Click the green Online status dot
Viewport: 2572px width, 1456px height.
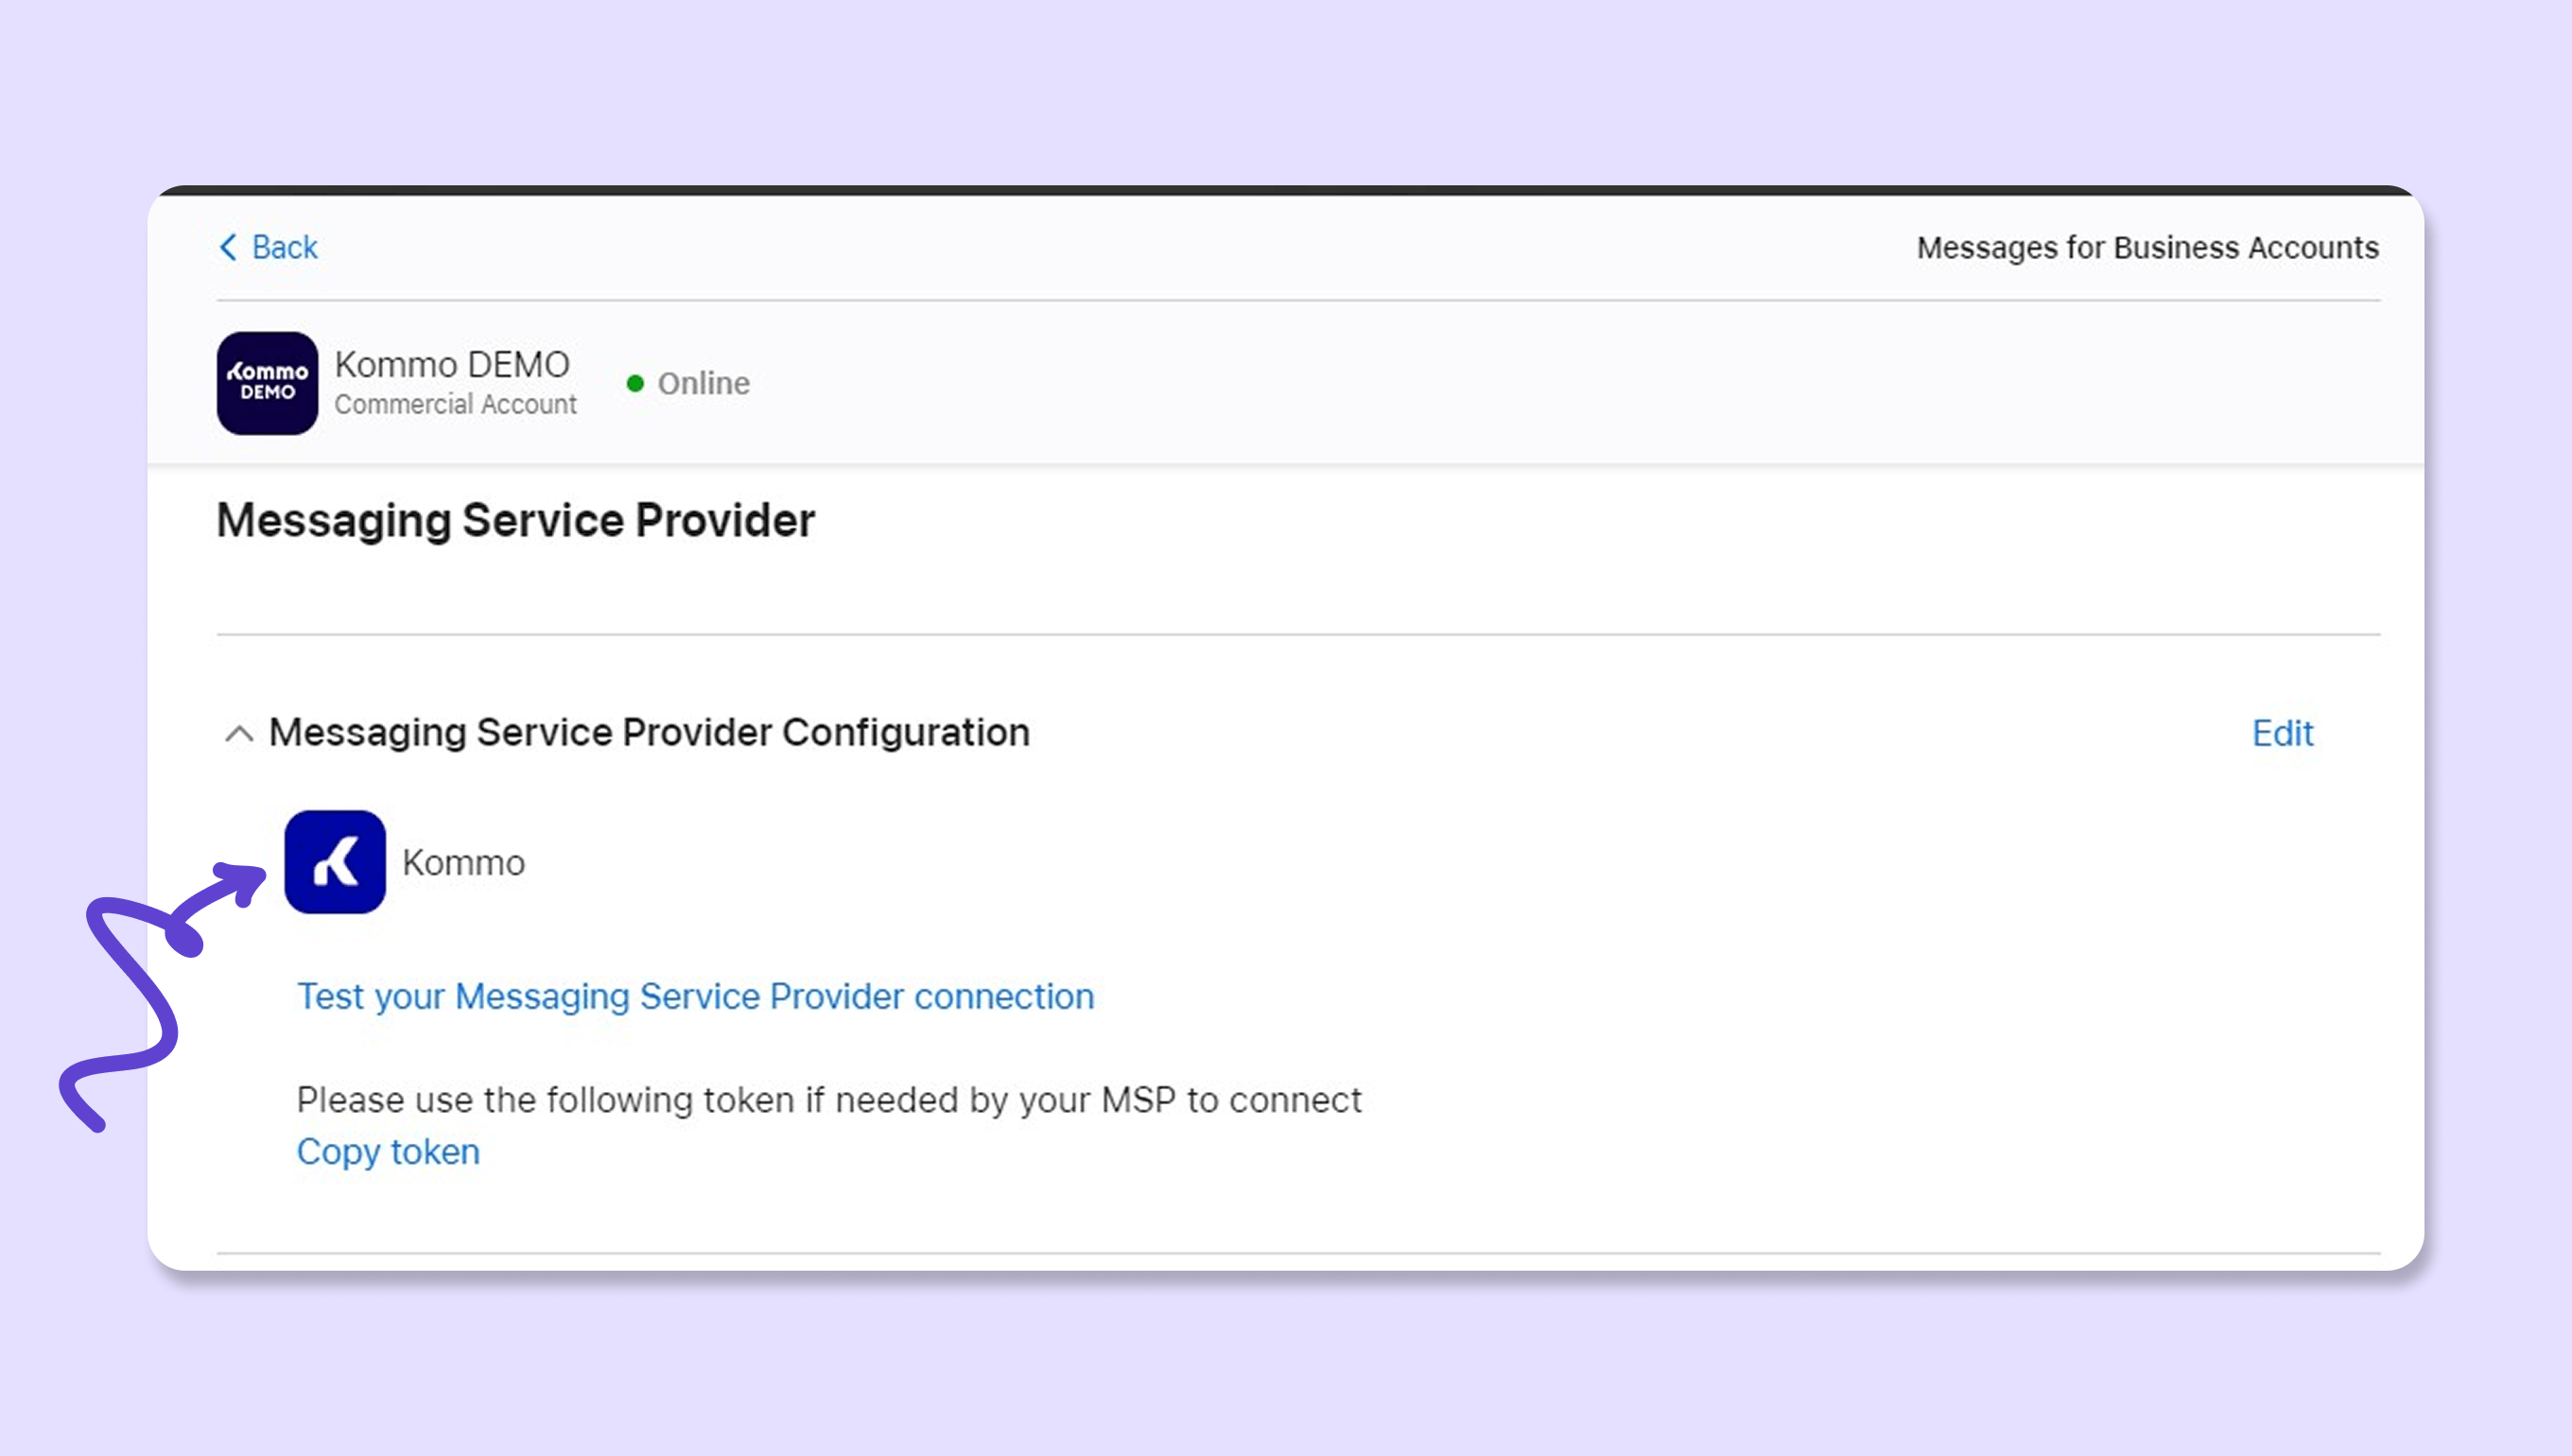[x=635, y=383]
